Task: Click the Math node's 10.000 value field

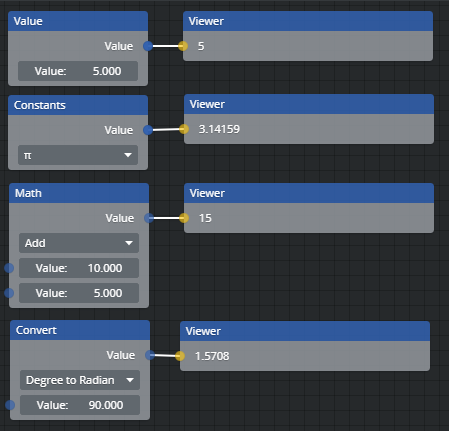Action: tap(79, 268)
